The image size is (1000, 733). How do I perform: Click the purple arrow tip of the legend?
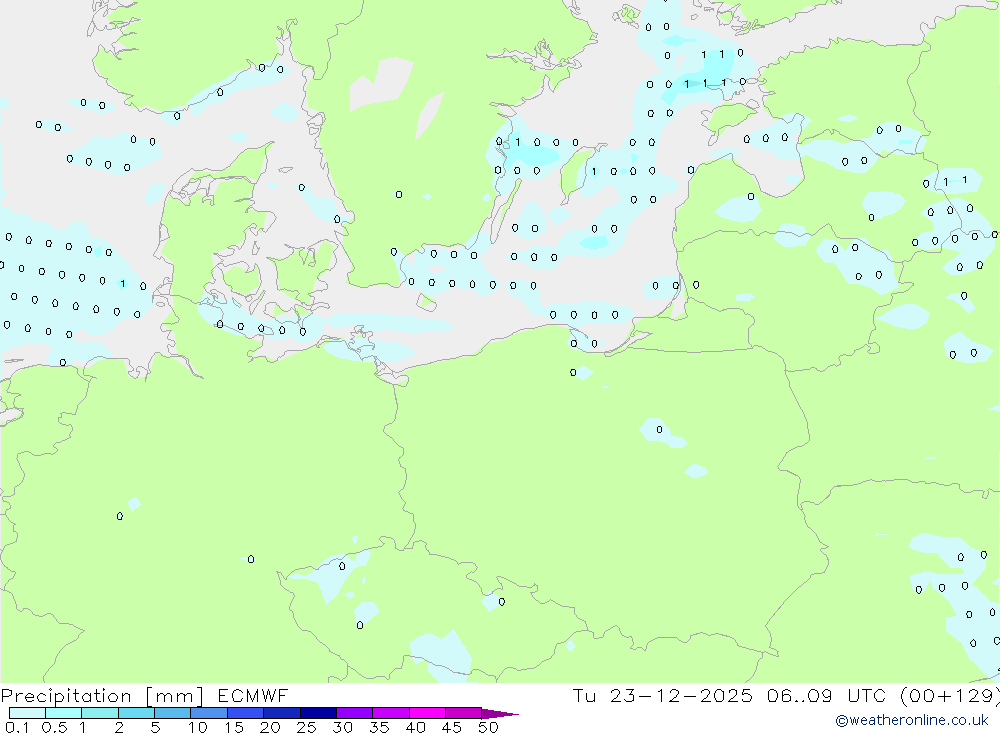500,714
